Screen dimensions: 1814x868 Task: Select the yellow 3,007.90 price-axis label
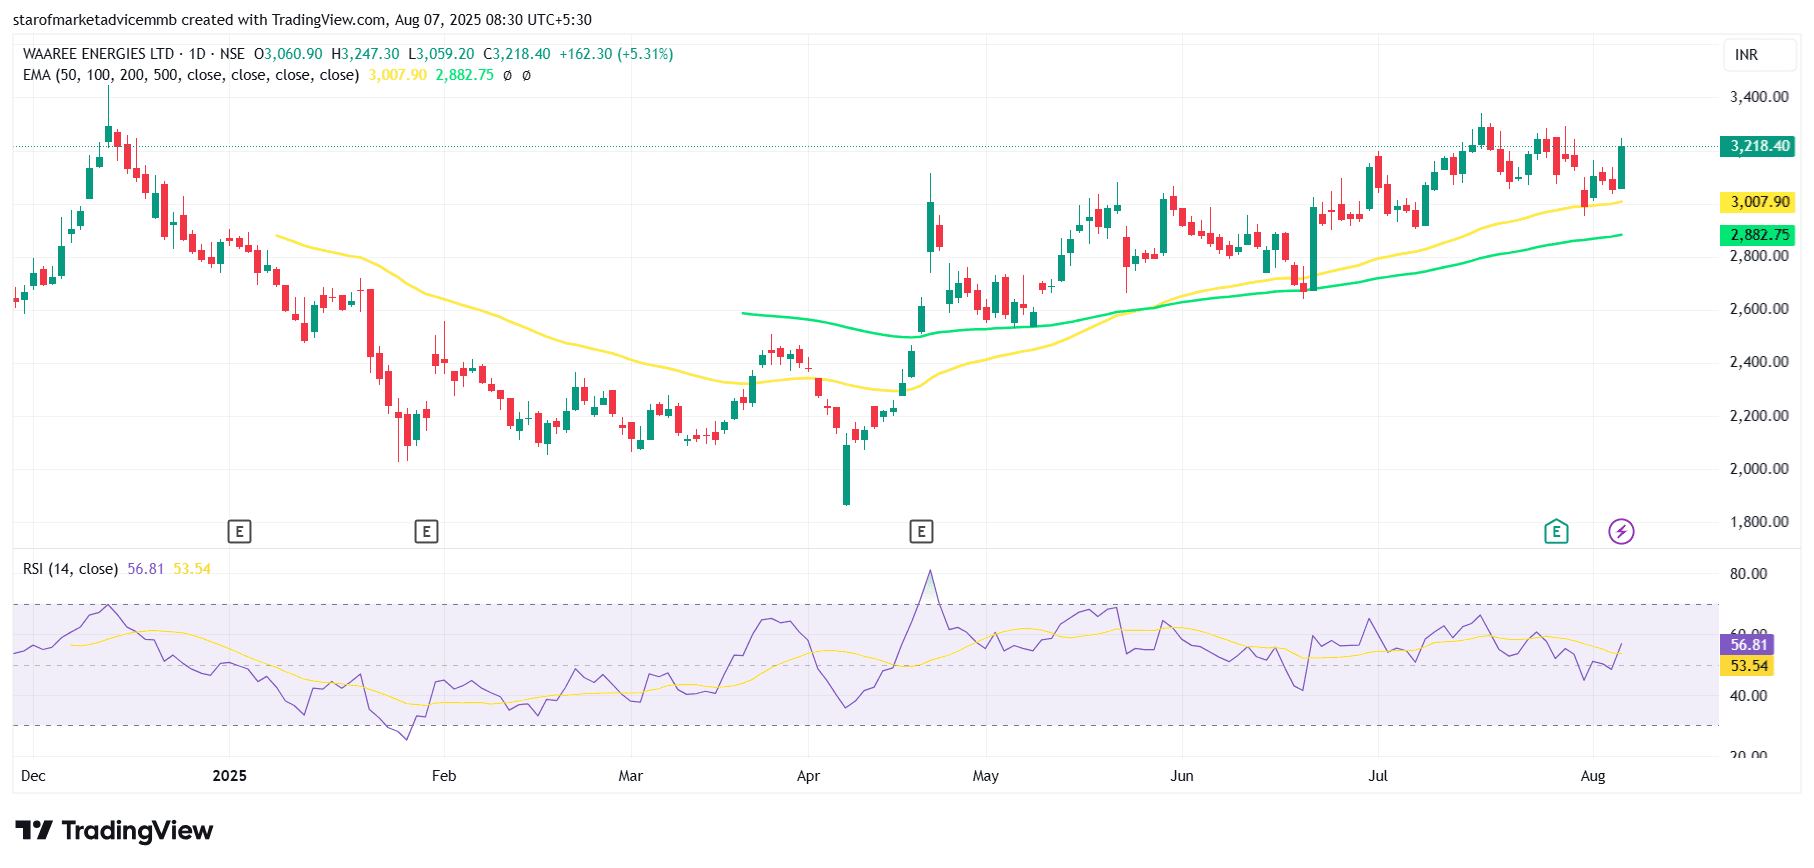point(1759,202)
